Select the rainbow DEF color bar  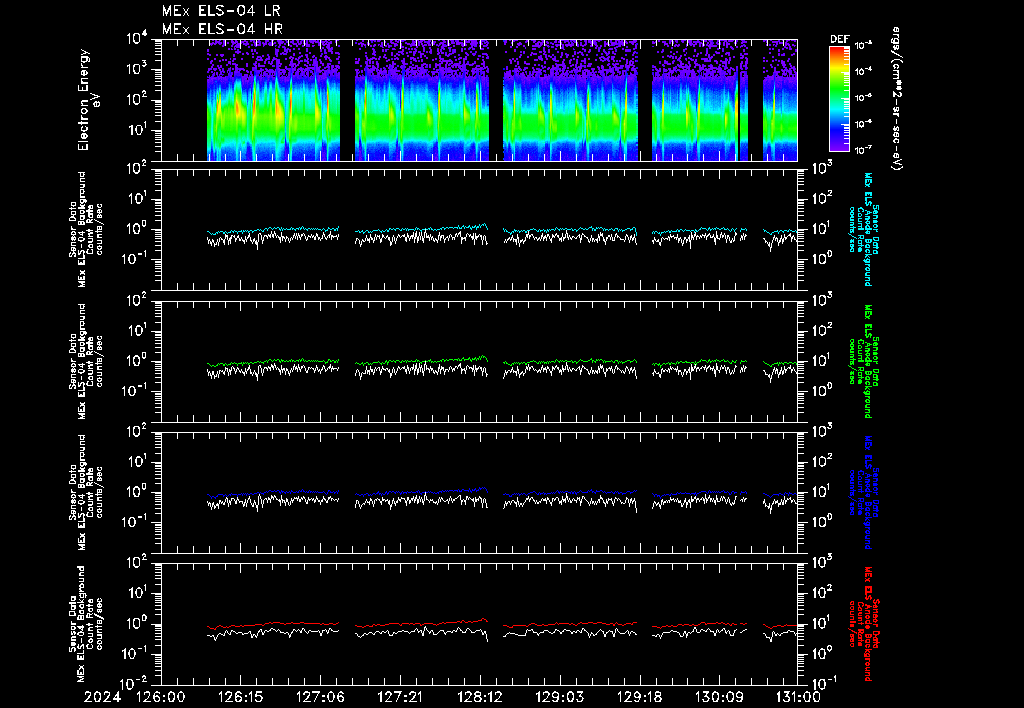pos(839,98)
